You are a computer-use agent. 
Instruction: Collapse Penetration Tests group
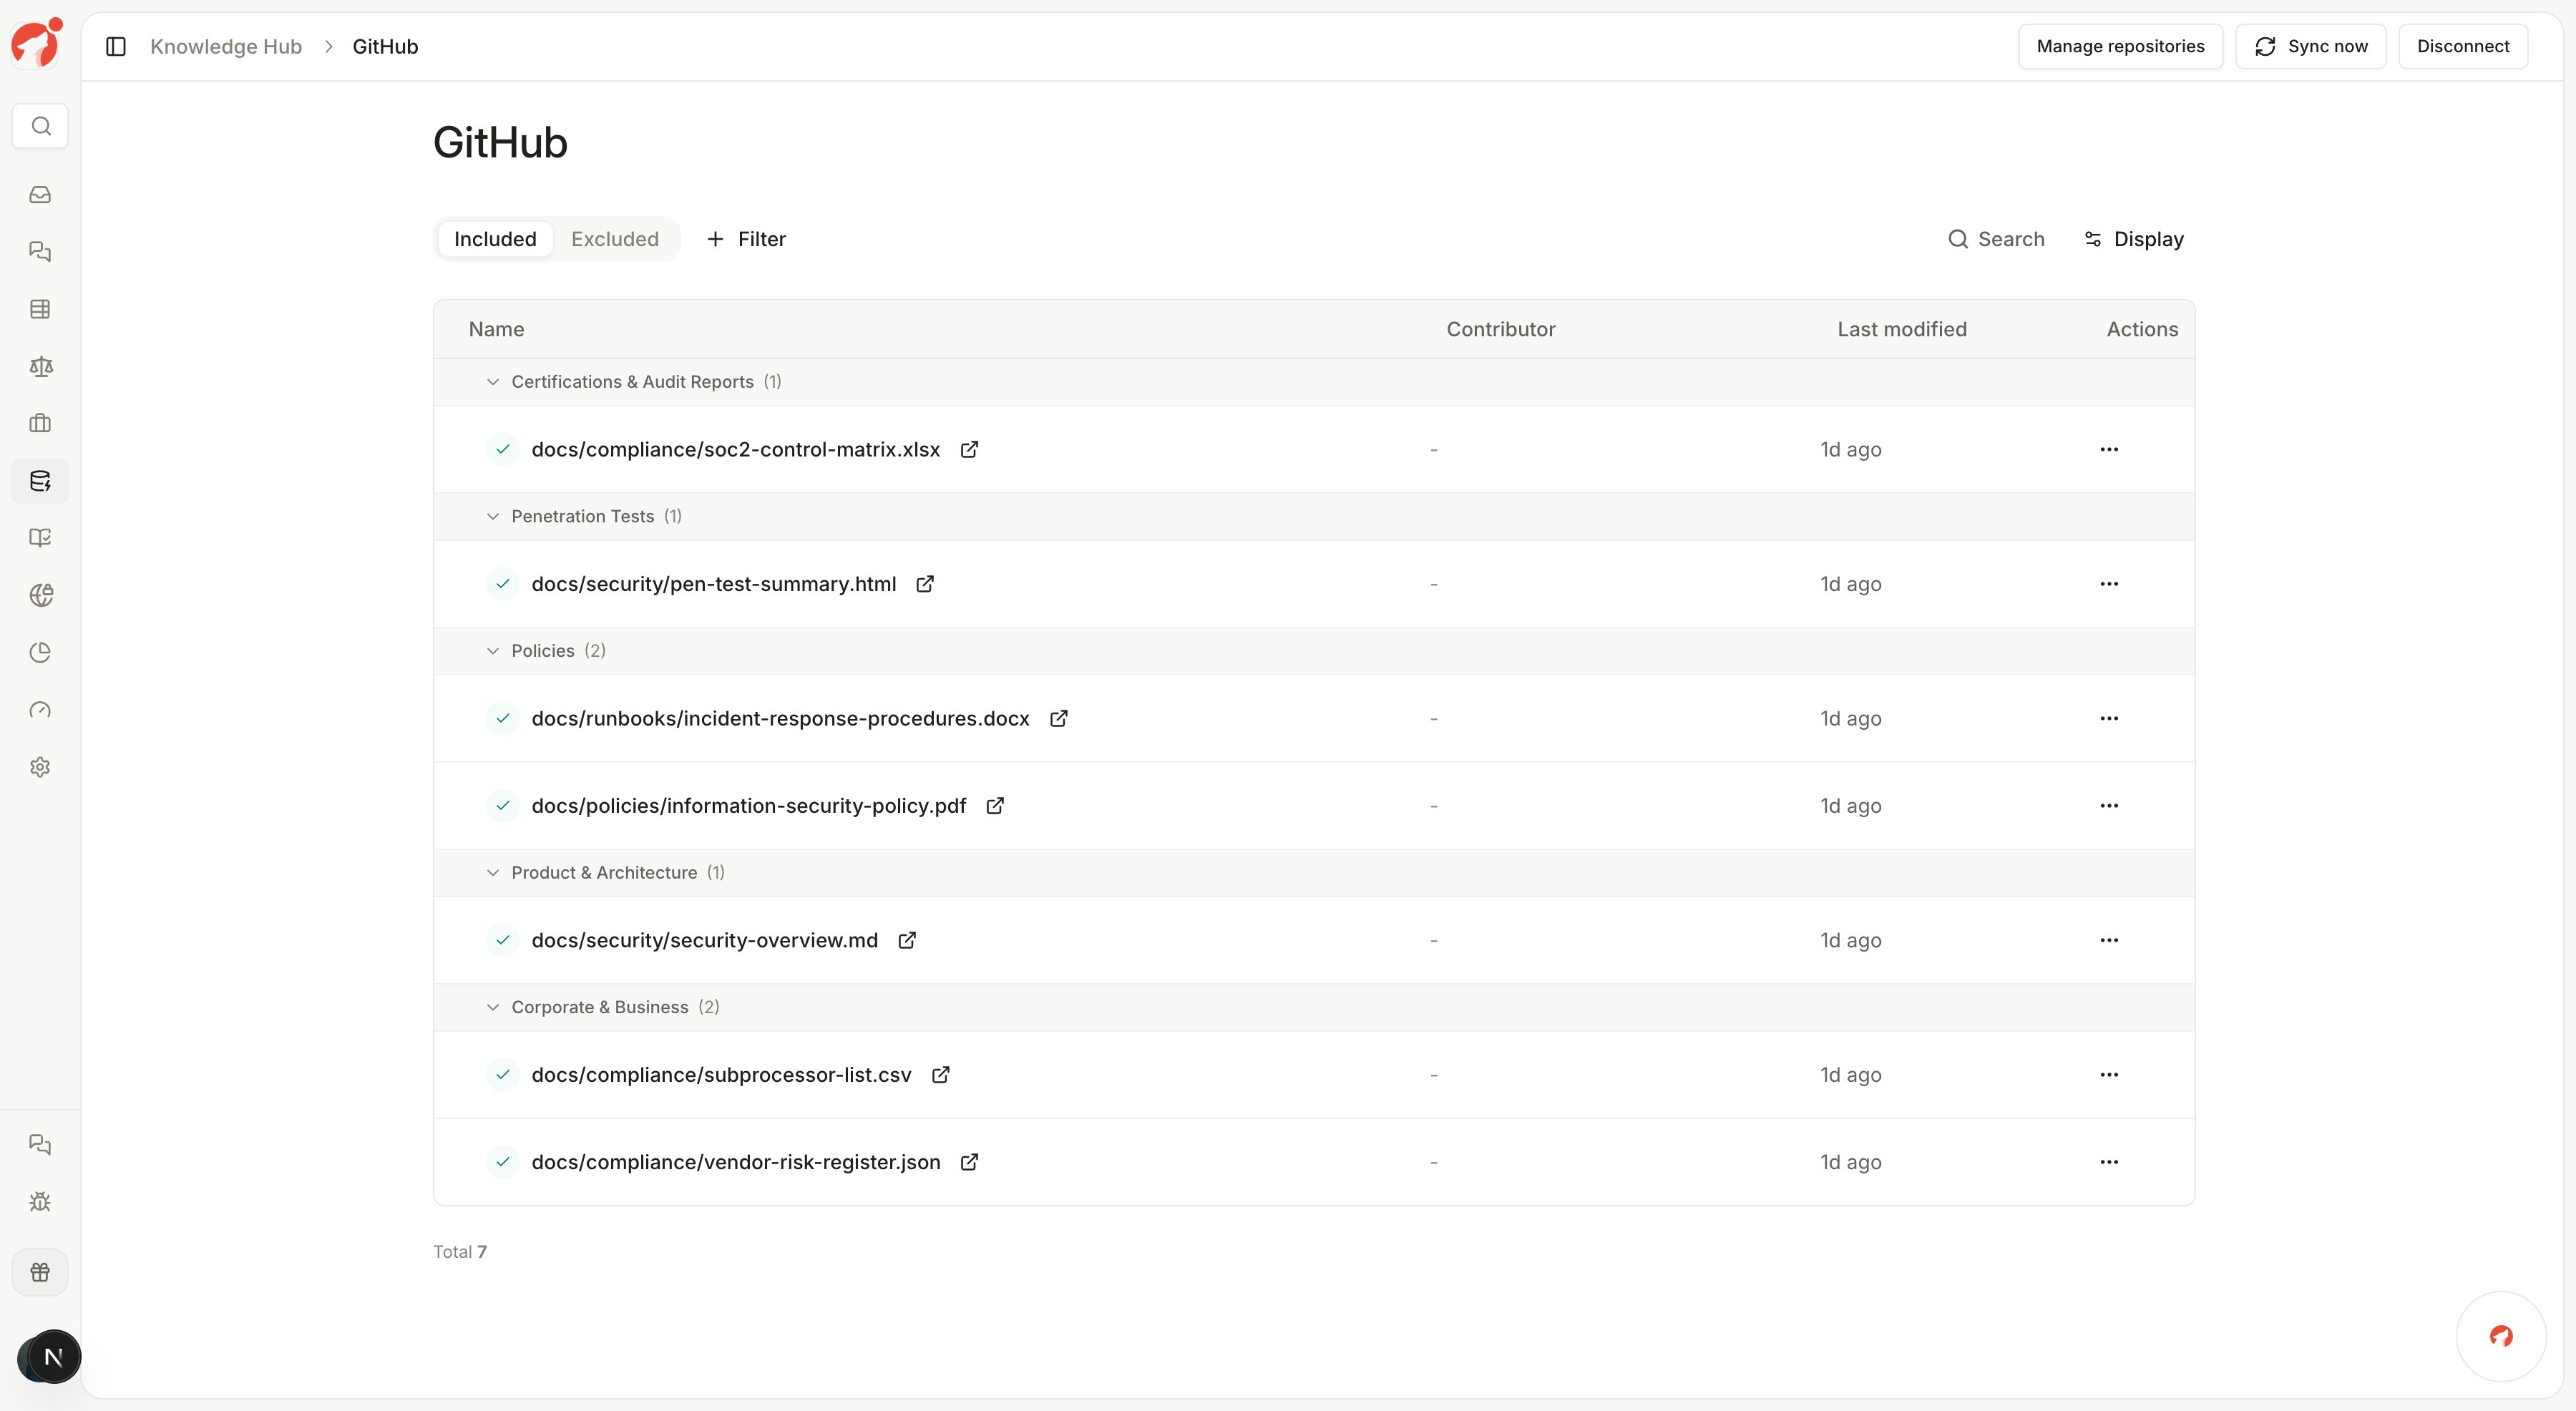pyautogui.click(x=493, y=516)
